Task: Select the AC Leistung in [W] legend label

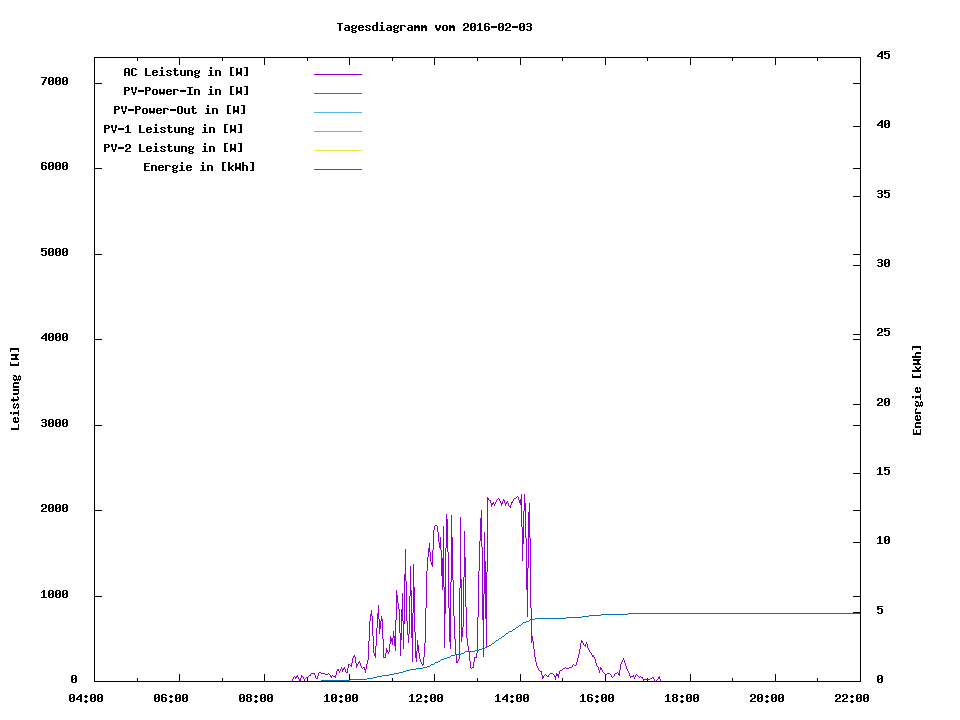Action: [x=186, y=72]
